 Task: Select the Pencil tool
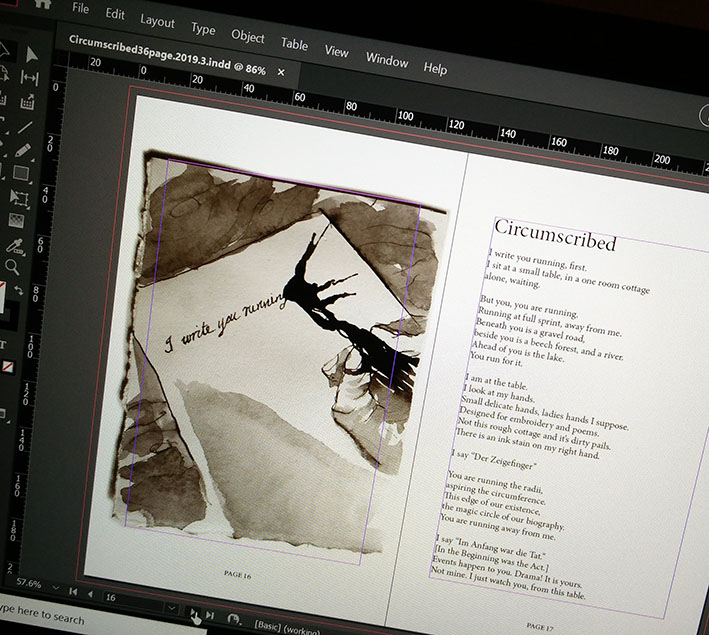(23, 150)
